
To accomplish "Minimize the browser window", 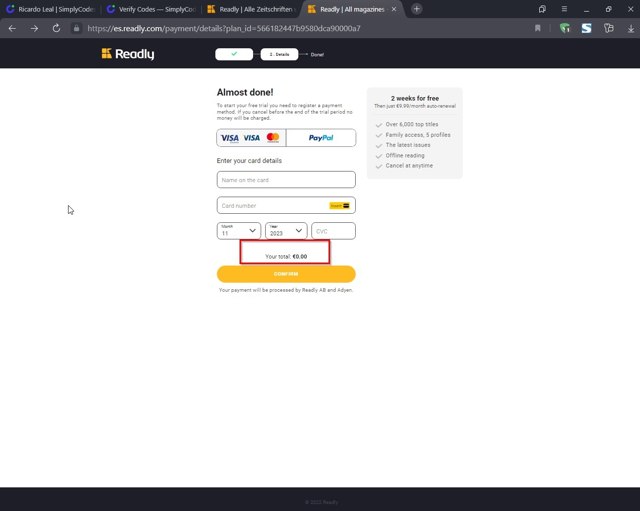I will (x=586, y=9).
